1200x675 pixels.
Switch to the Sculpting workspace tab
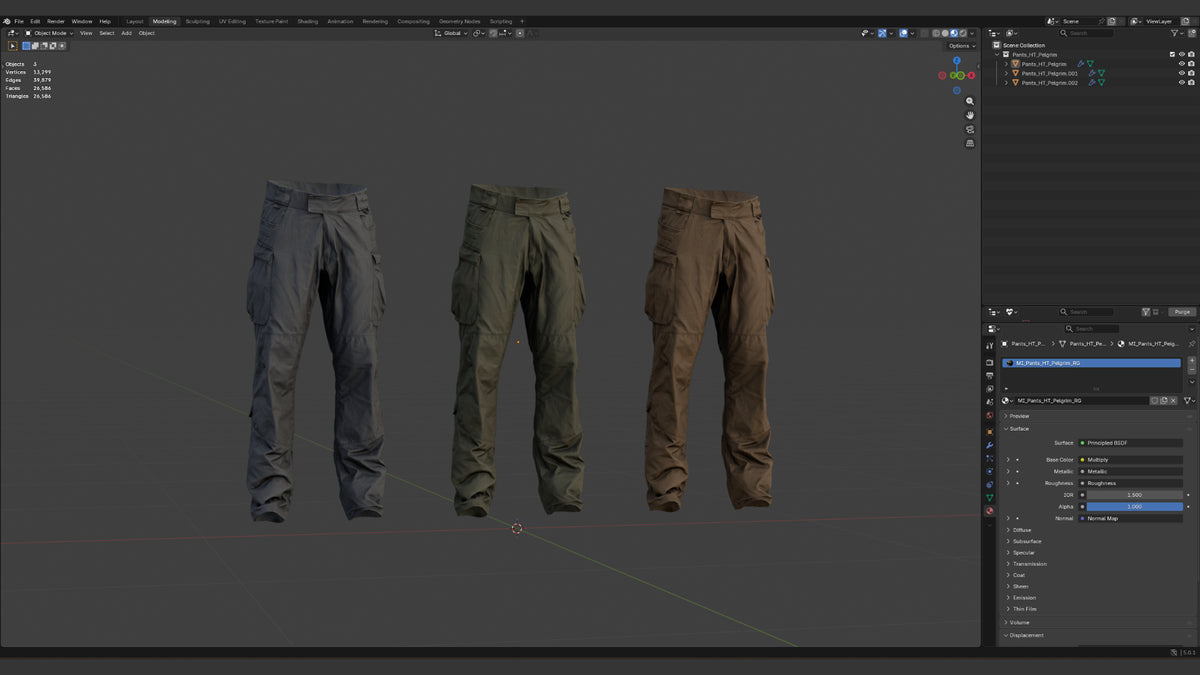[x=198, y=21]
